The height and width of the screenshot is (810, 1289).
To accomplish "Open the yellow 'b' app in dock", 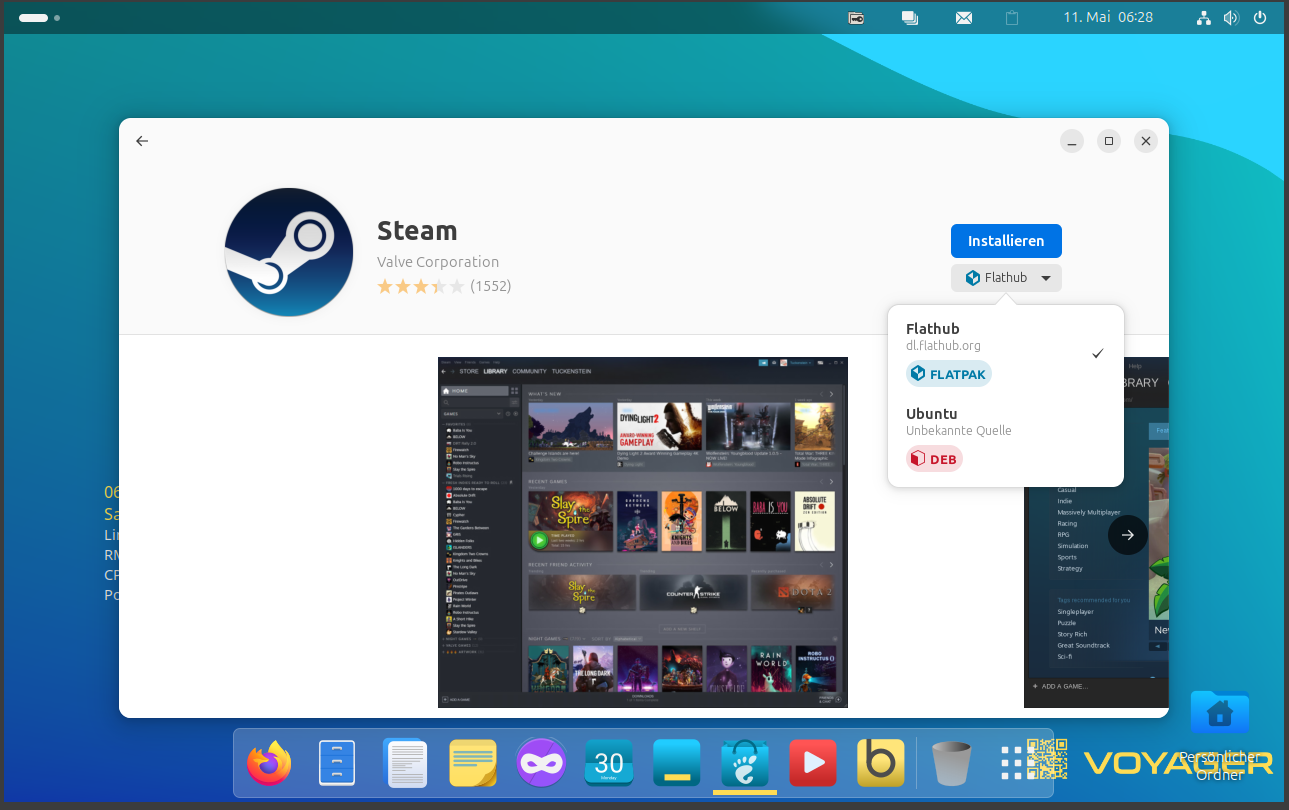I will (x=881, y=764).
